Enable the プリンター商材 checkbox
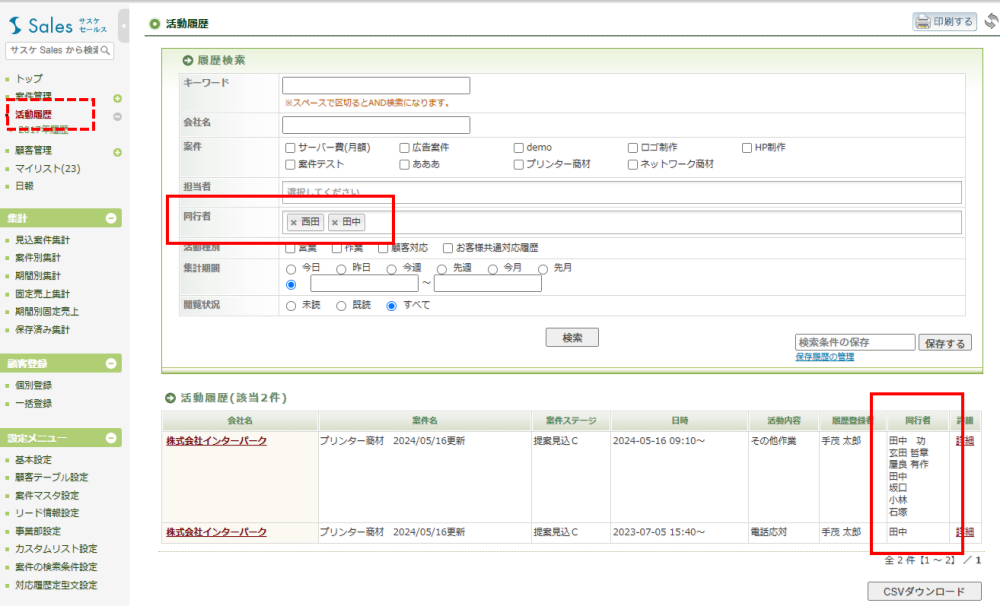1000x606 pixels. point(519,165)
